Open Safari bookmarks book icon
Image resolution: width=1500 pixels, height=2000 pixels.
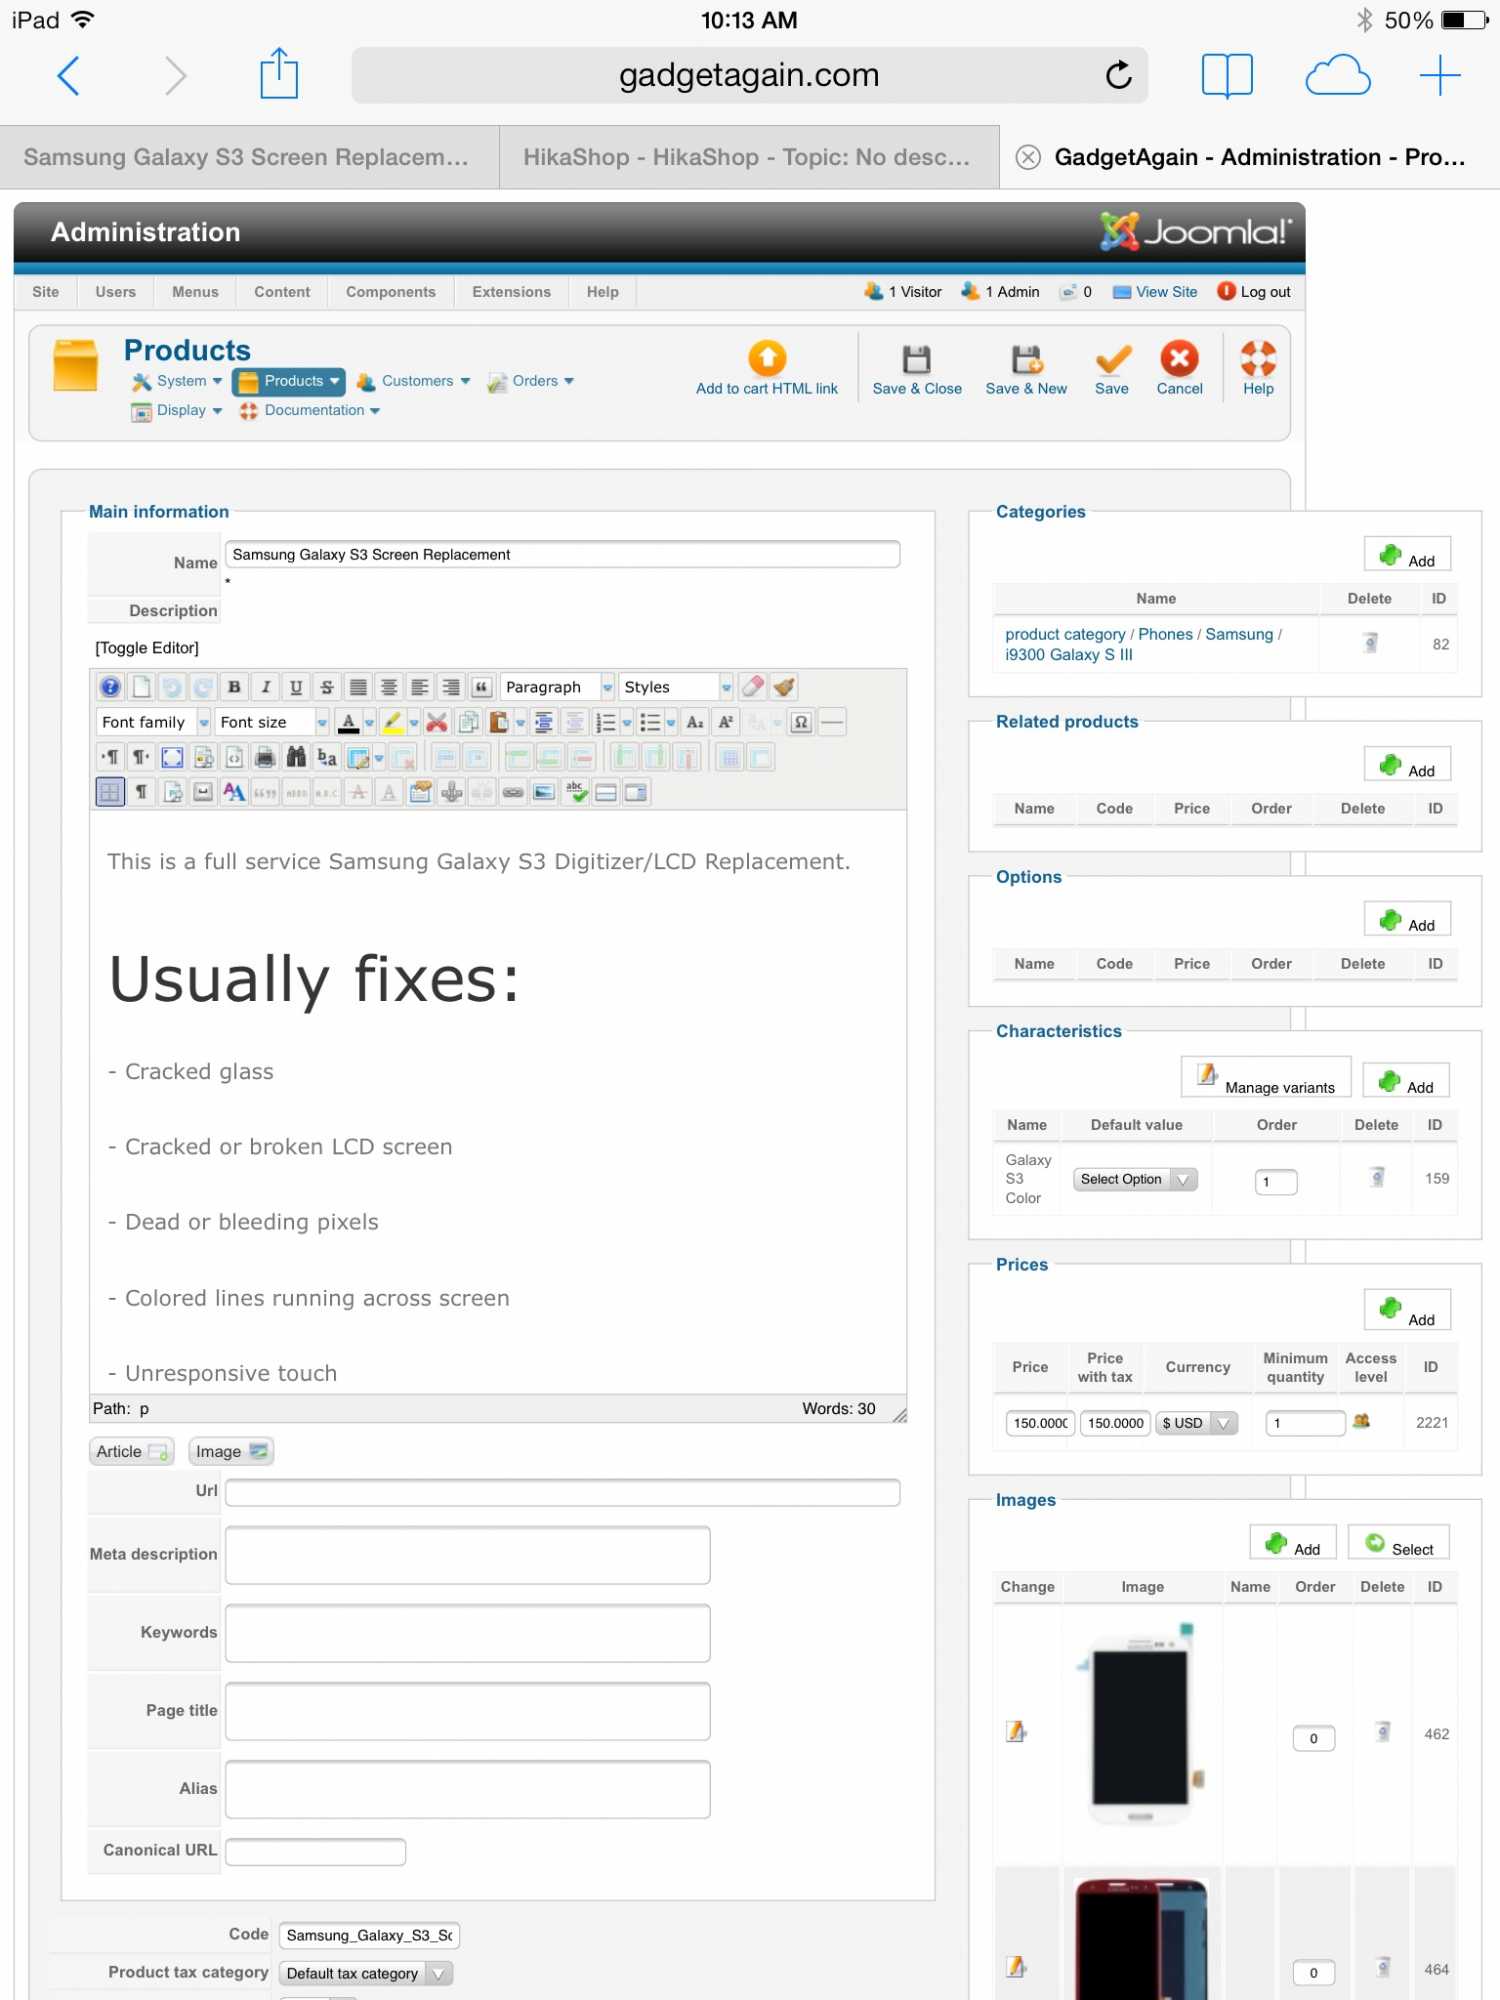1227,75
